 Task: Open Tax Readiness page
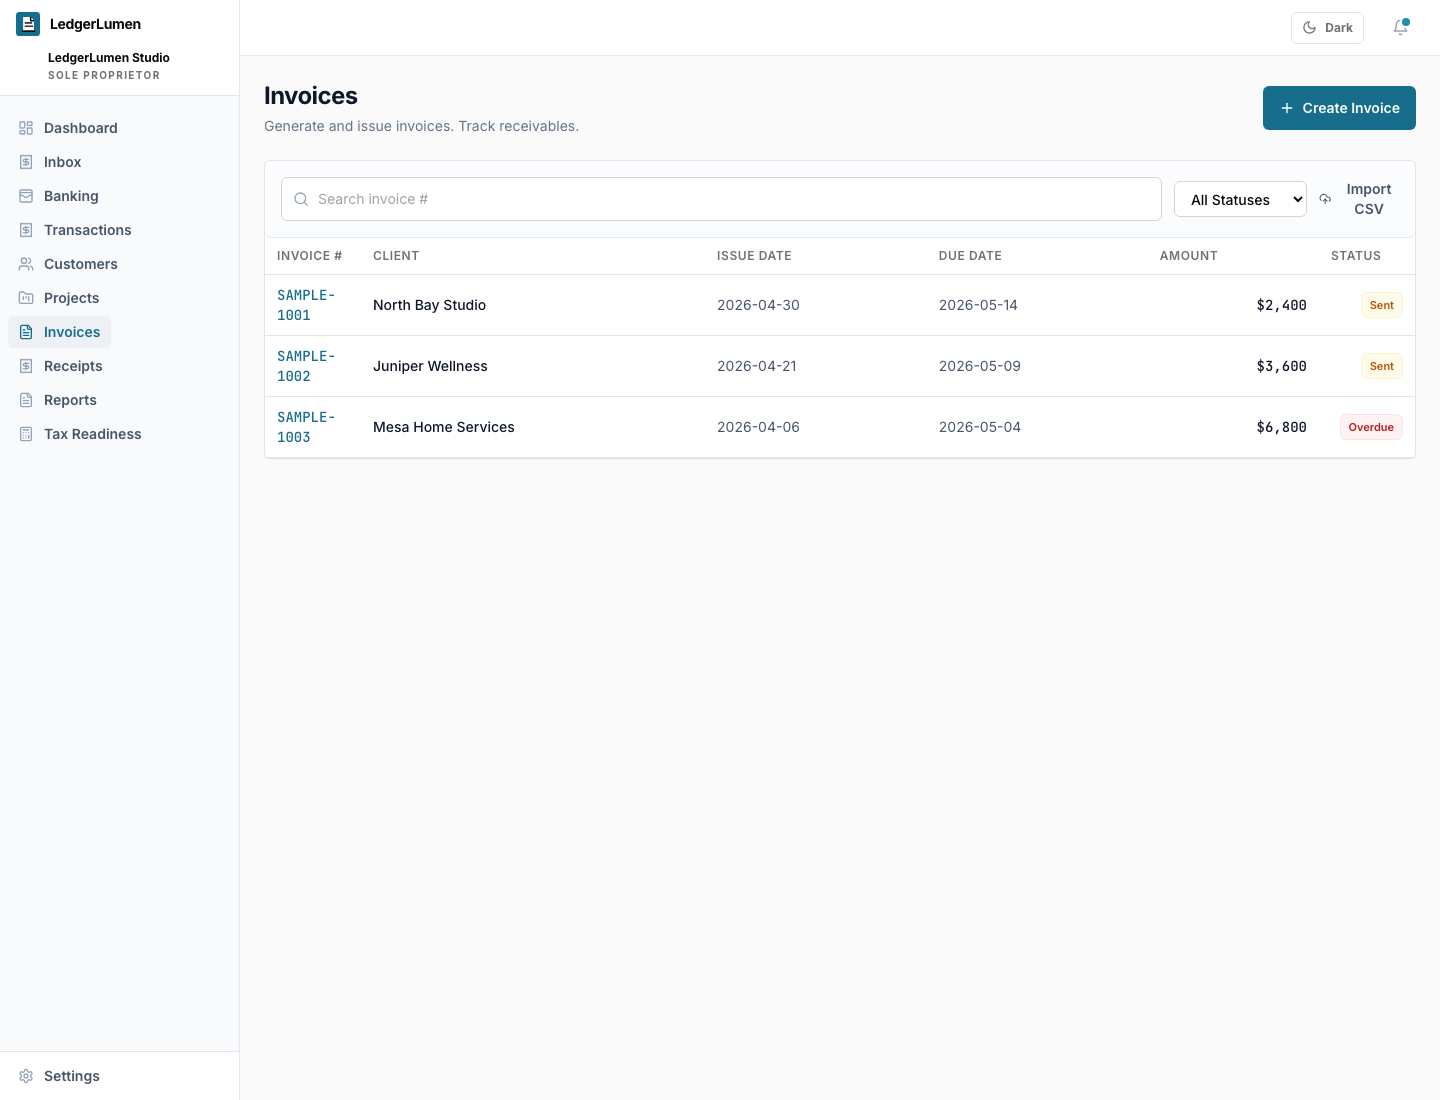point(80,434)
